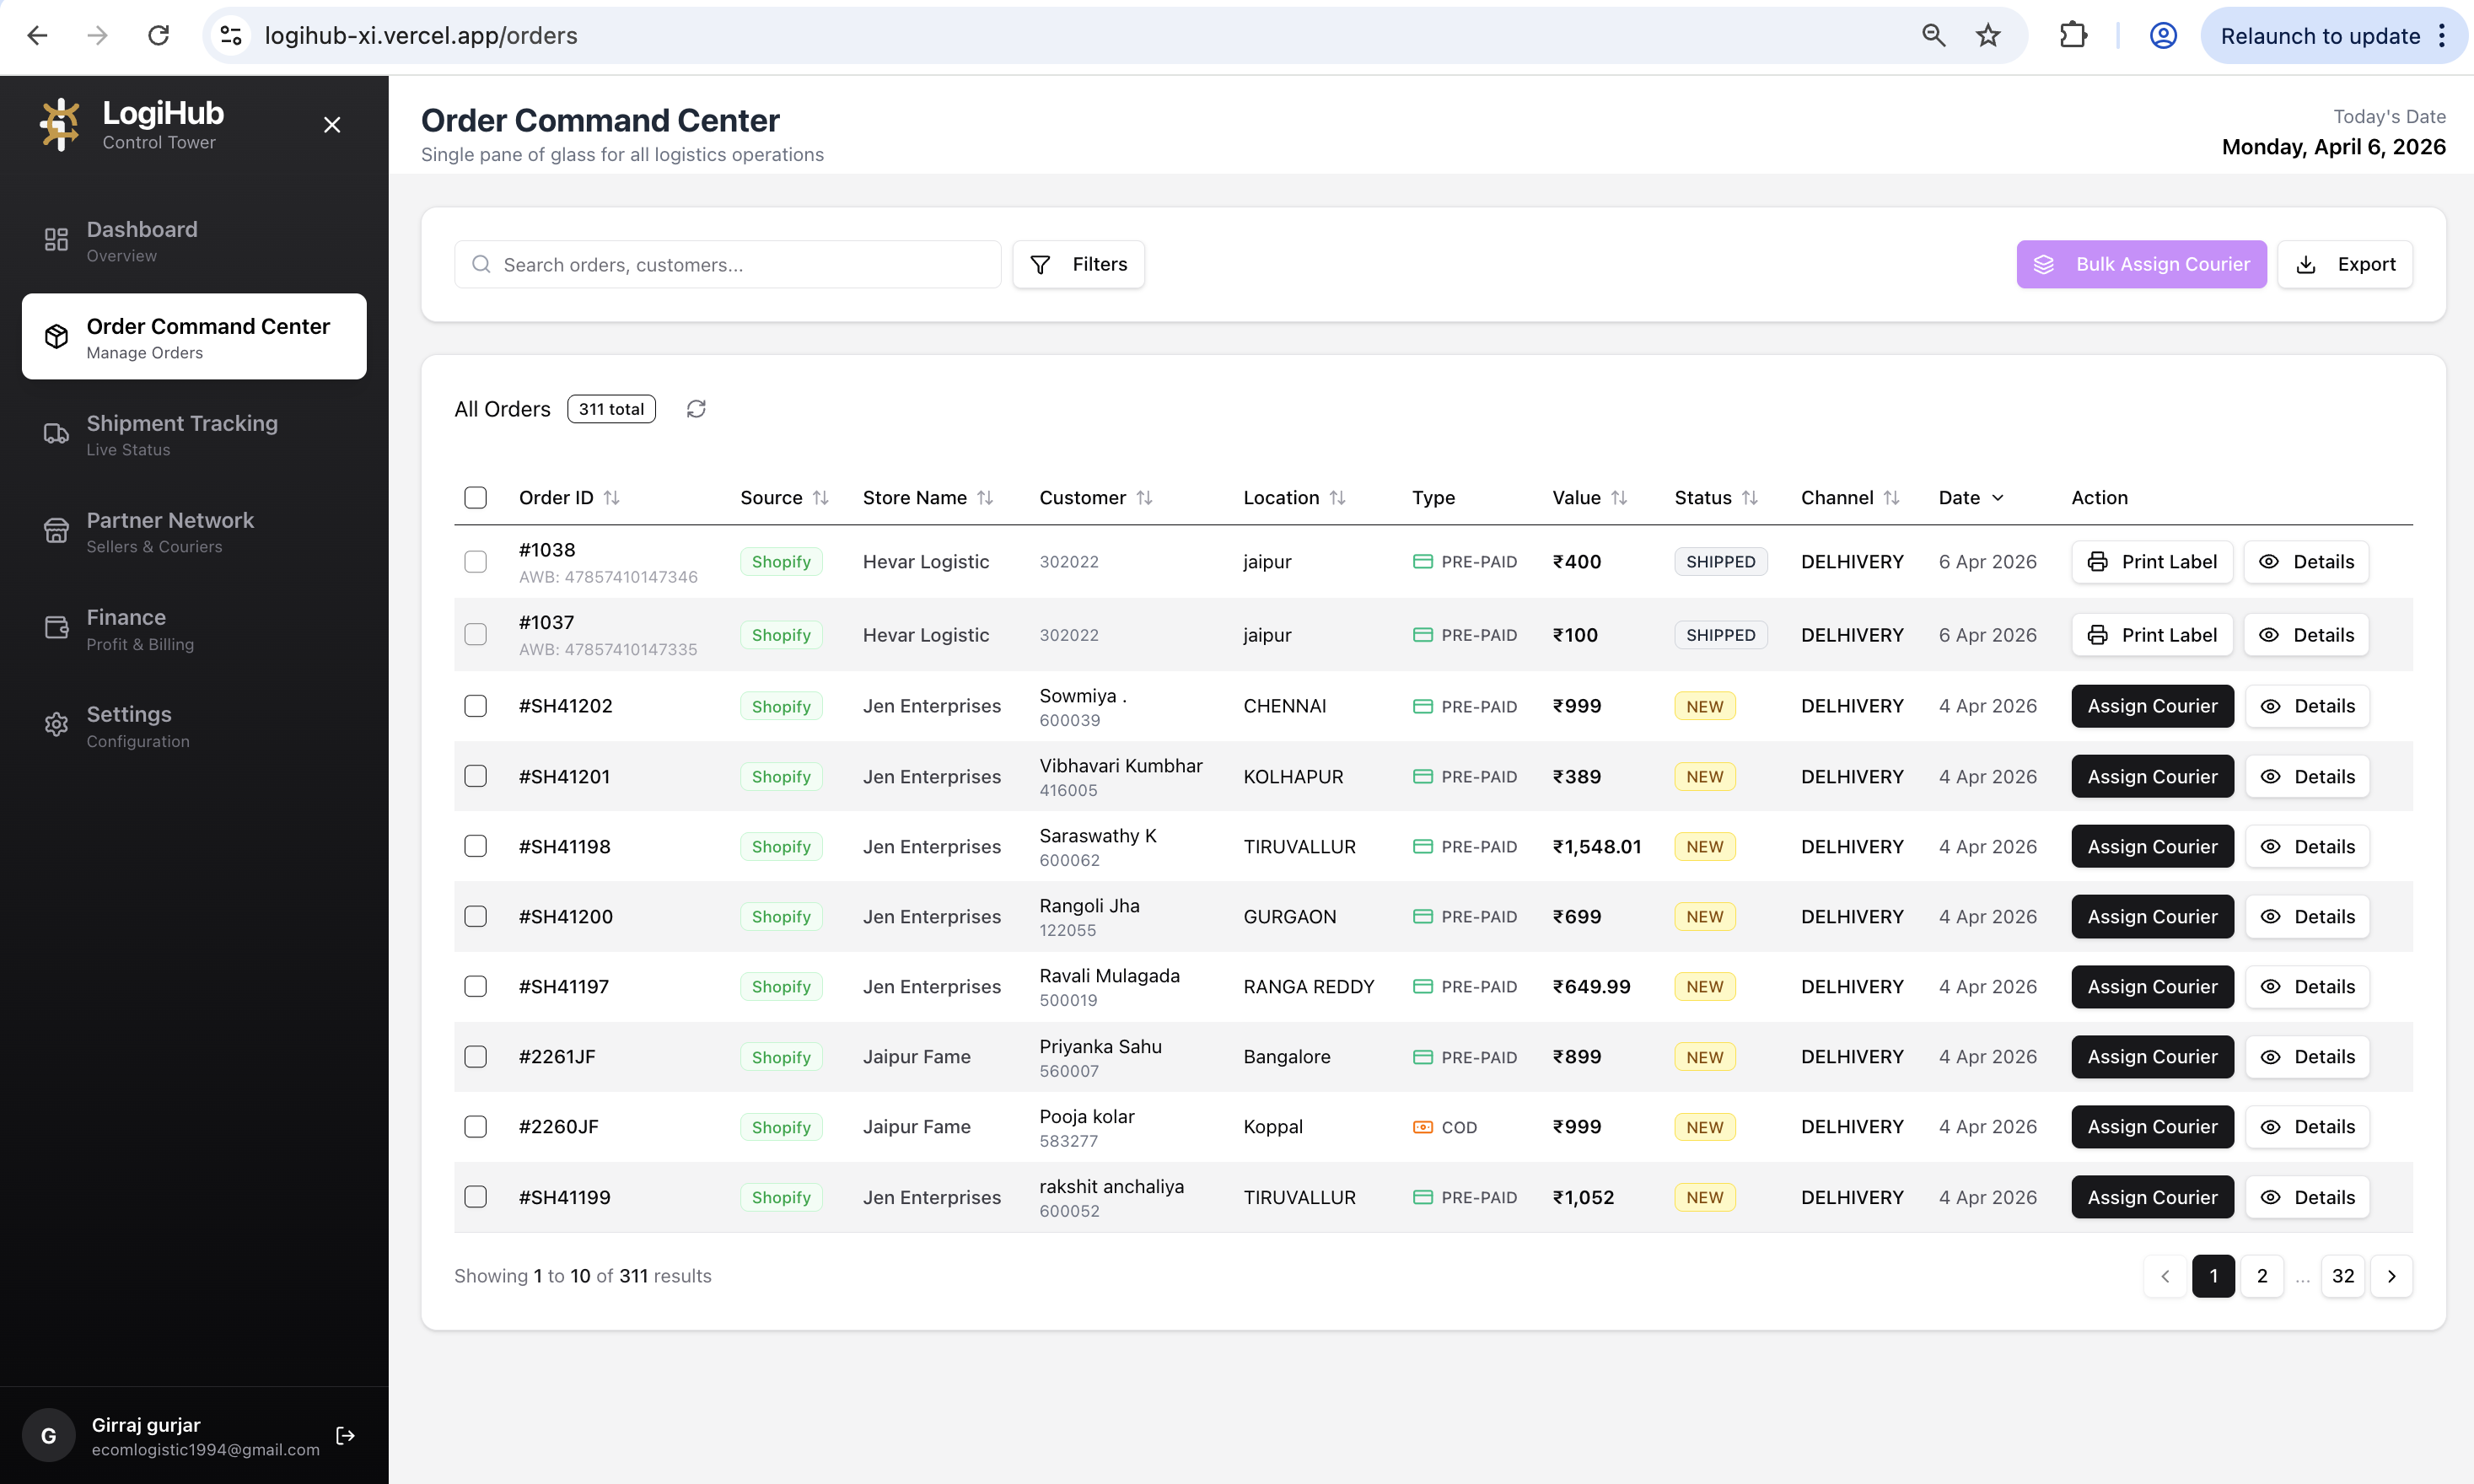Sort by Order ID column arrows
Image resolution: width=2474 pixels, height=1484 pixels.
tap(612, 497)
